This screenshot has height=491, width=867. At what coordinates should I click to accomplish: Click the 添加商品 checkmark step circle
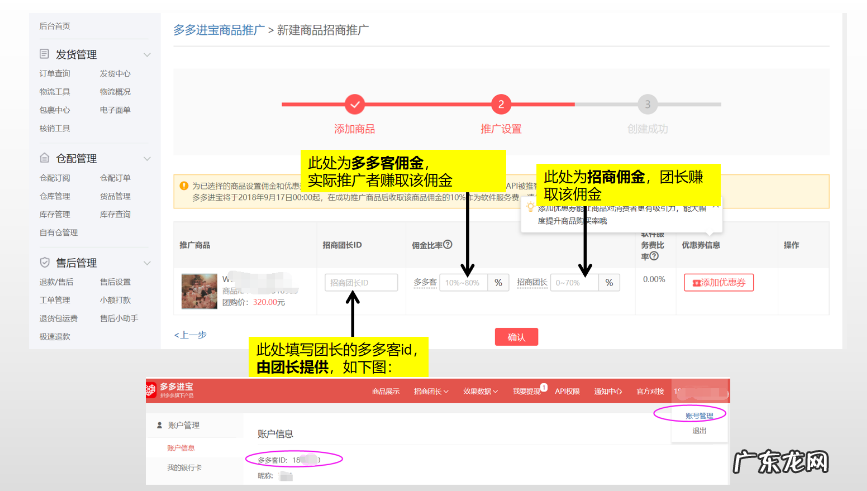[x=354, y=104]
